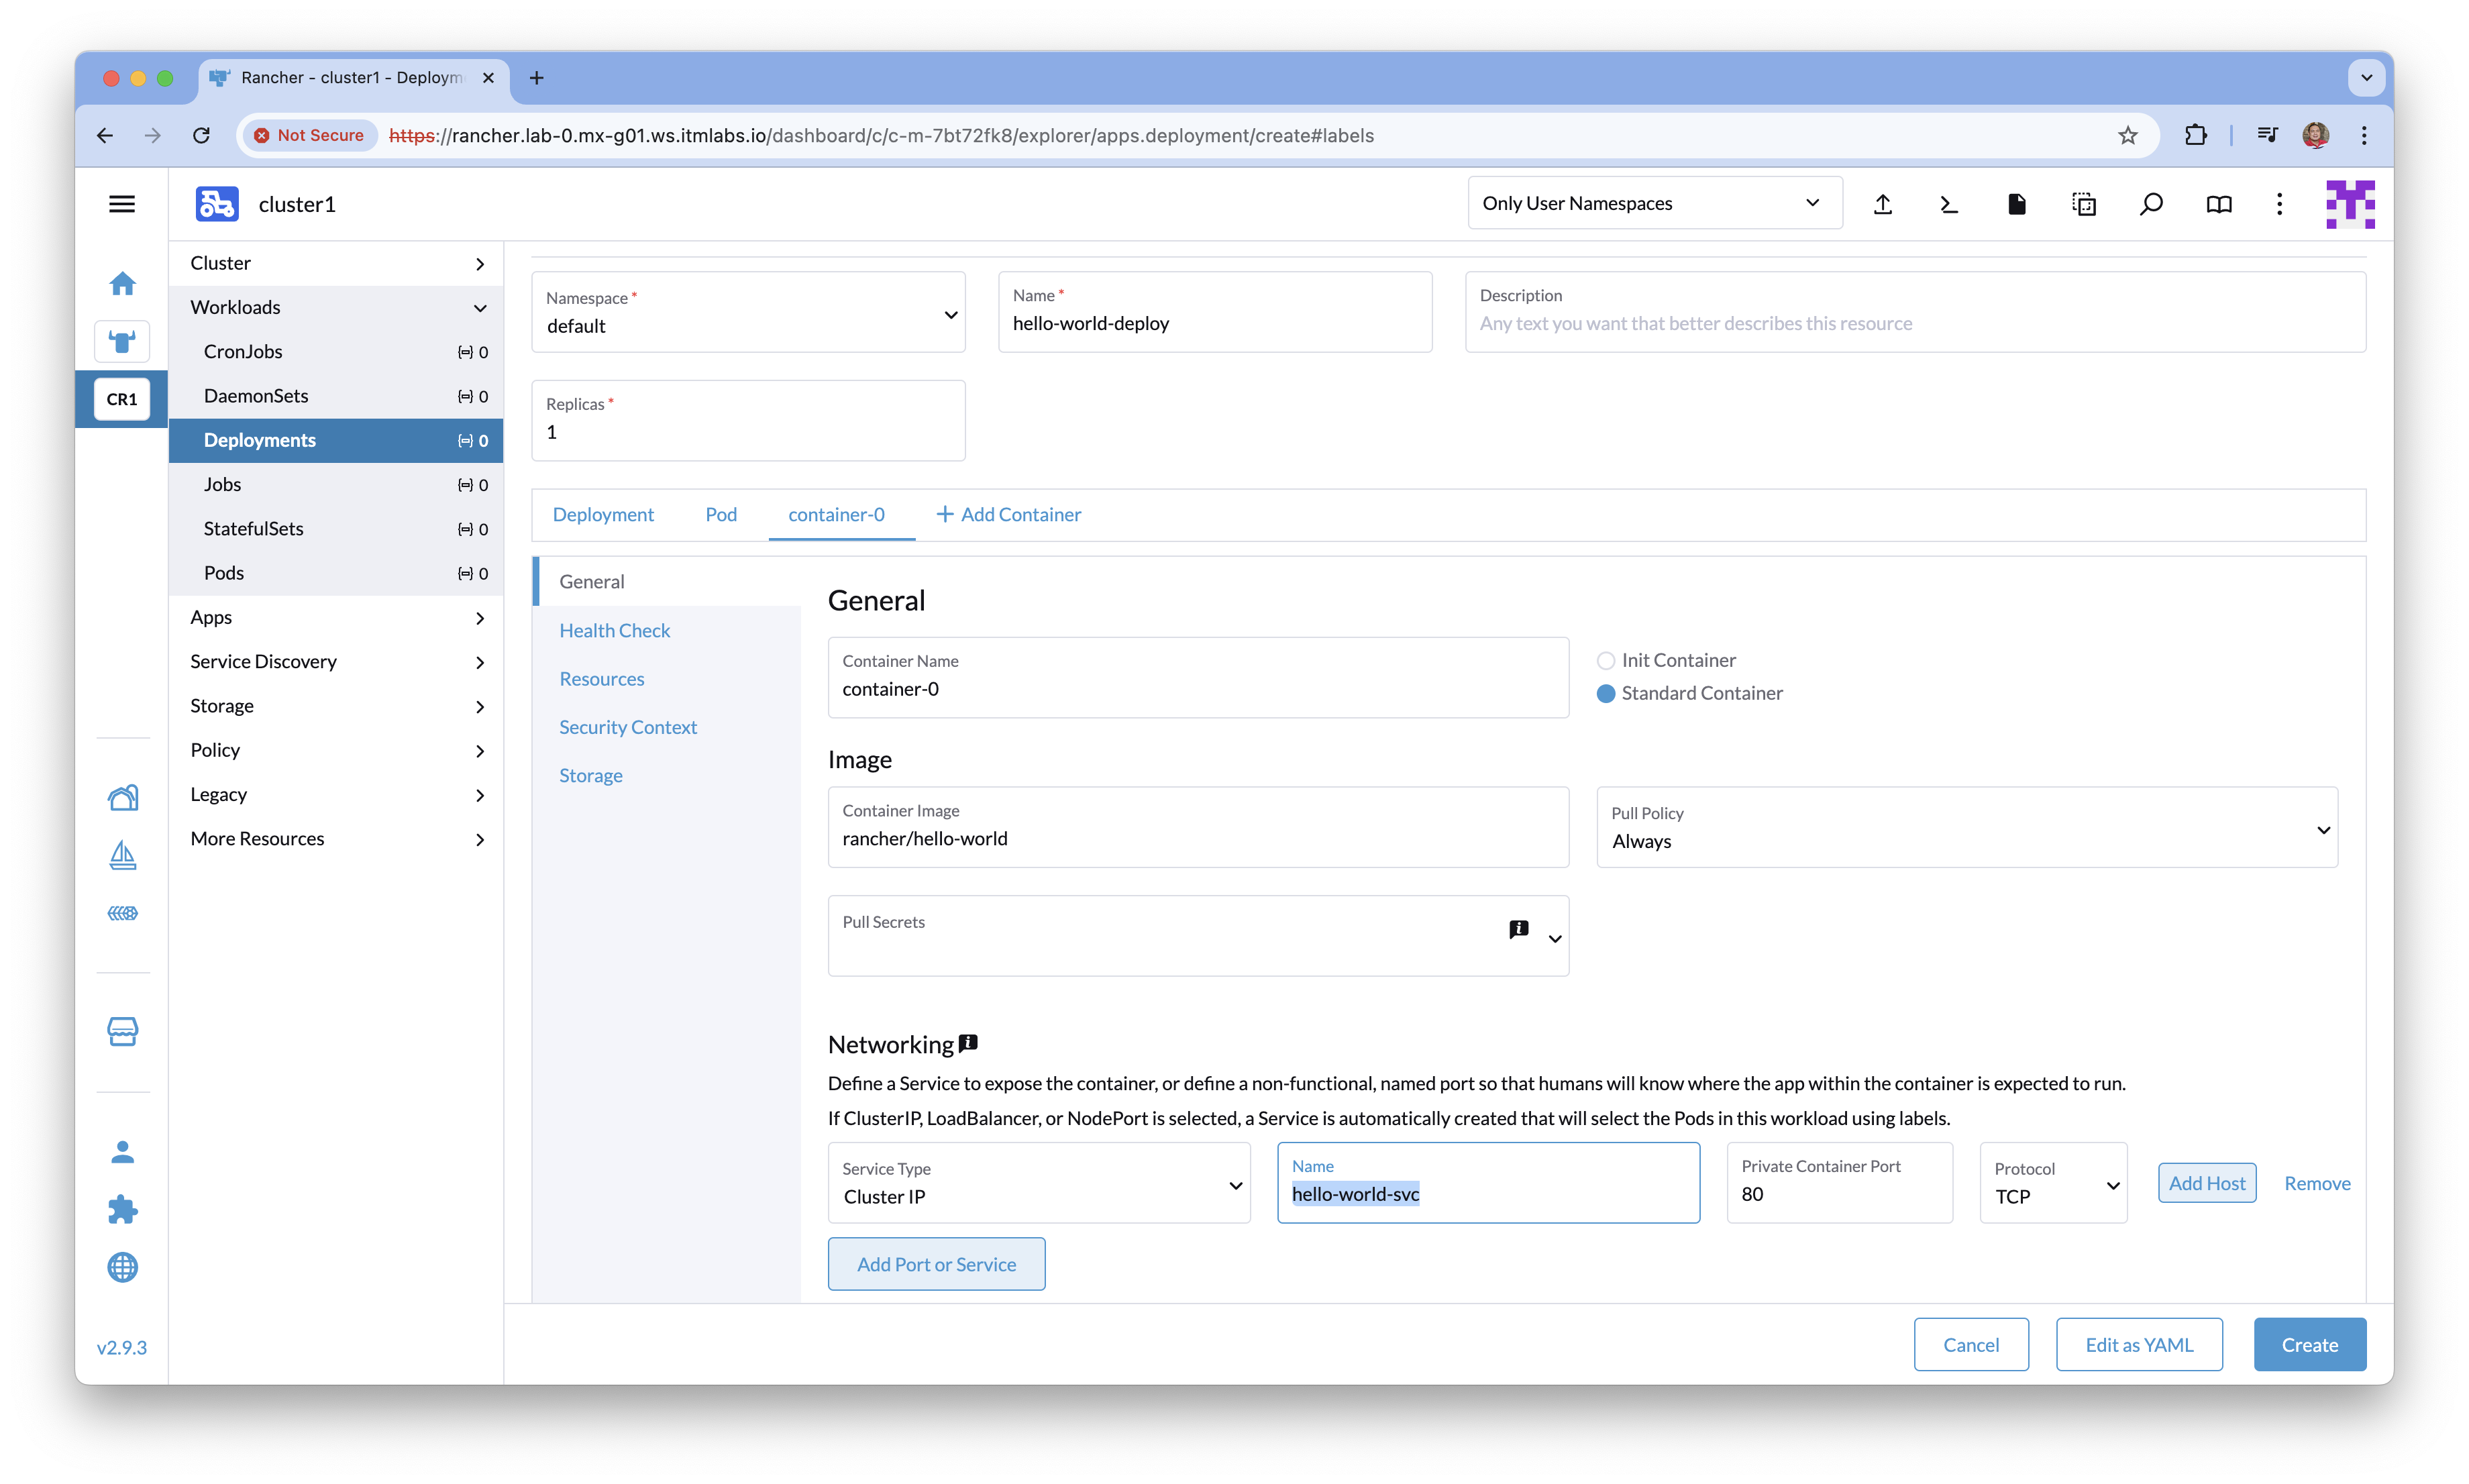Viewport: 2469px width, 1484px height.
Task: Open the Service Type Cluster IP dropdown
Action: point(1038,1184)
